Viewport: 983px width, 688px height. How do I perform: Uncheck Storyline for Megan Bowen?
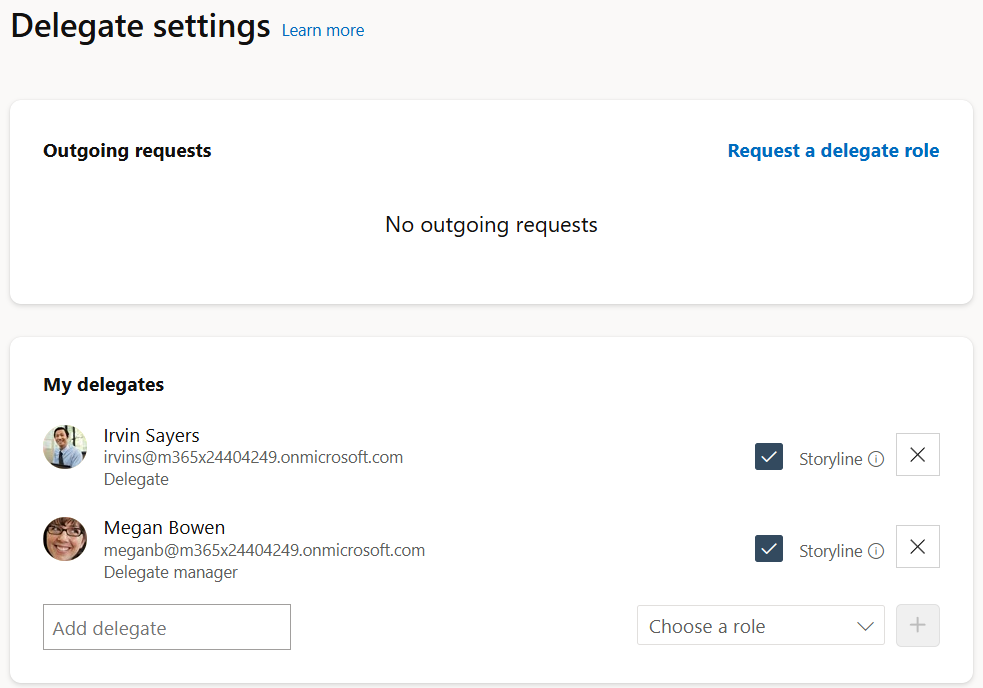pyautogui.click(x=769, y=548)
